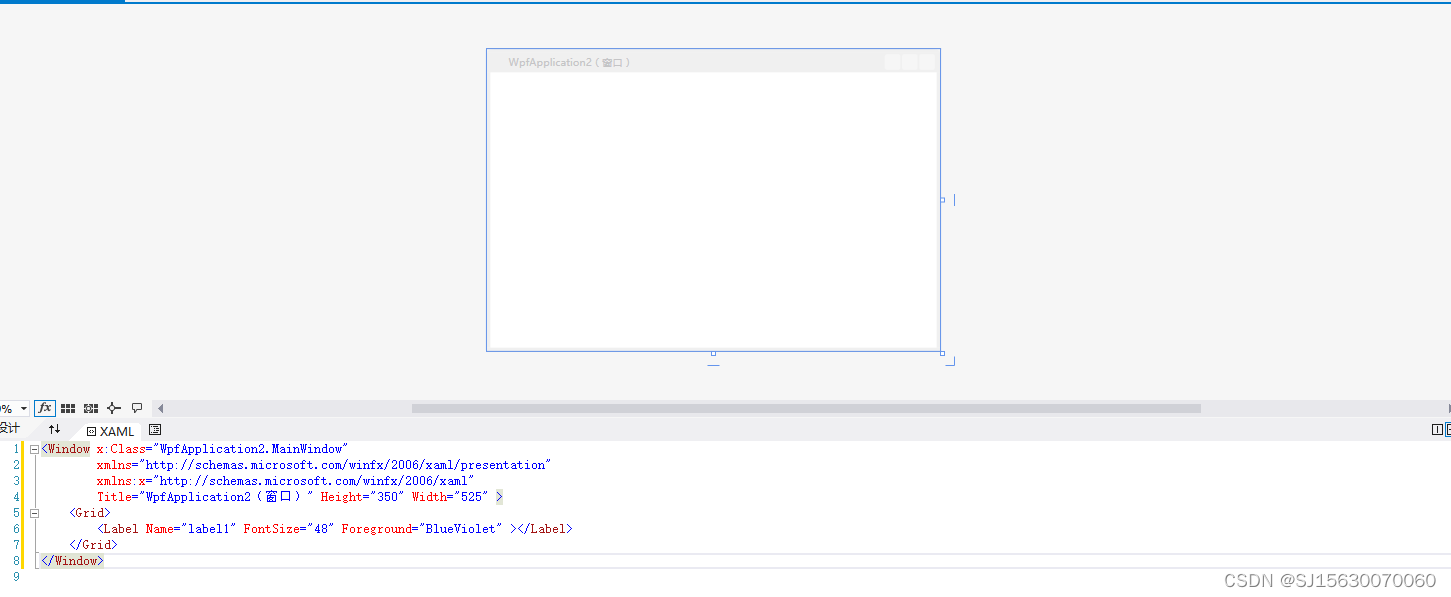Click the swap panes arrows icon
This screenshot has width=1451, height=597.
56,429
